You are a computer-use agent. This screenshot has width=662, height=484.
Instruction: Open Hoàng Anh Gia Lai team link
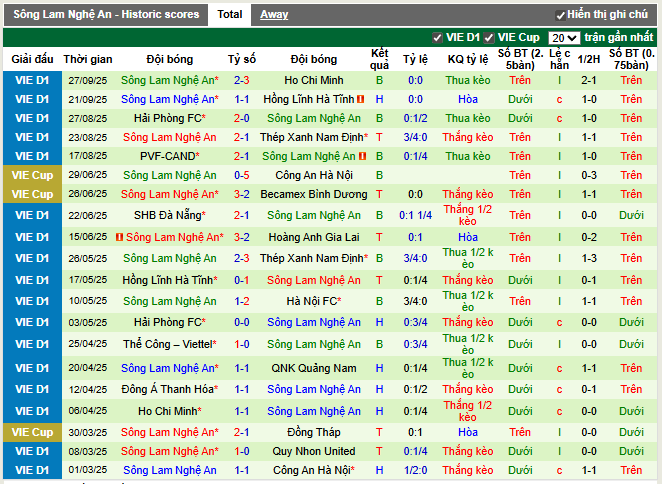click(314, 237)
